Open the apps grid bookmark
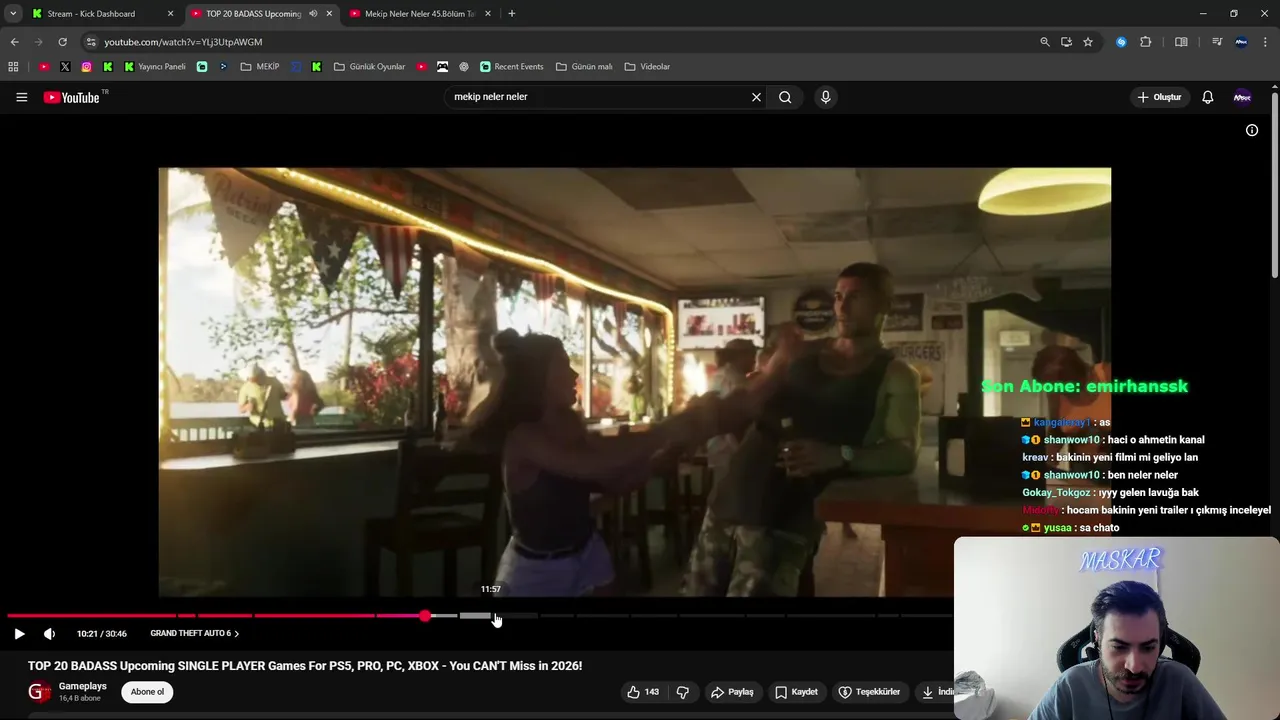The image size is (1280, 720). click(x=13, y=67)
